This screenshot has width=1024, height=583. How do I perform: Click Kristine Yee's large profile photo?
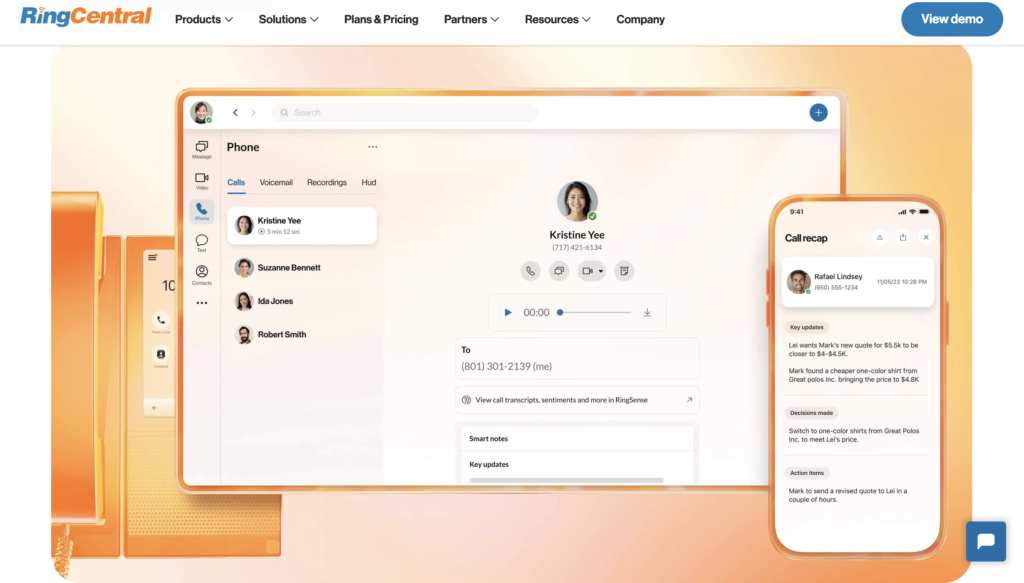tap(577, 201)
